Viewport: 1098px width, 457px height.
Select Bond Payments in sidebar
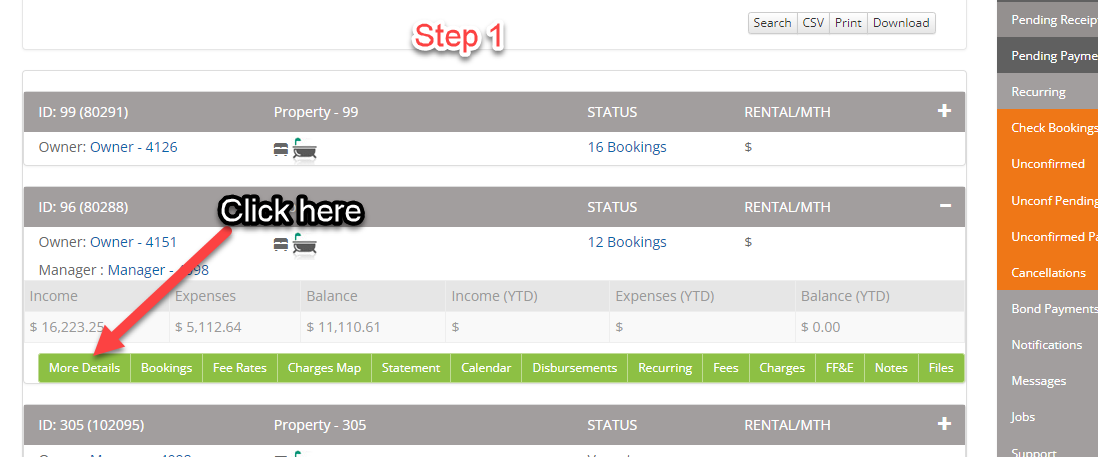pyautogui.click(x=1048, y=309)
